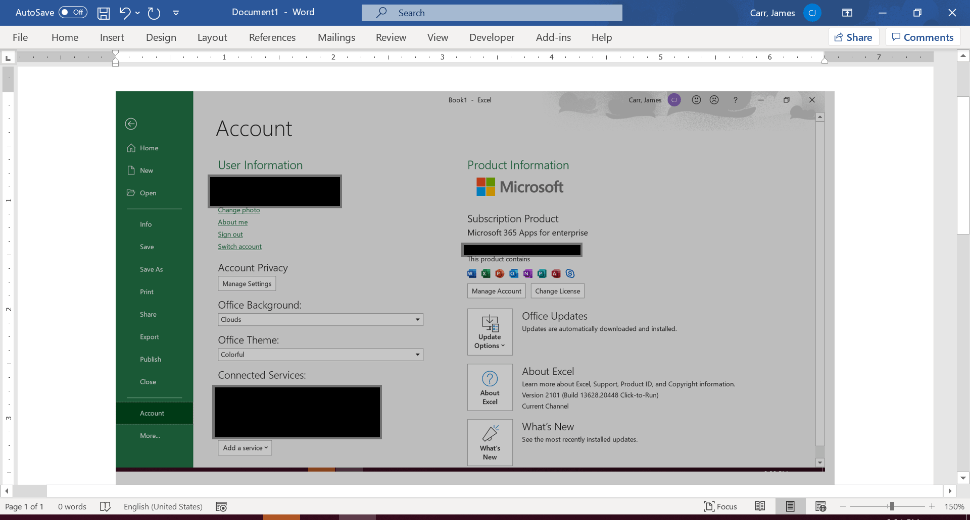Viewport: 970px width, 520px height.
Task: Enable Focus mode from status bar
Action: click(x=721, y=506)
